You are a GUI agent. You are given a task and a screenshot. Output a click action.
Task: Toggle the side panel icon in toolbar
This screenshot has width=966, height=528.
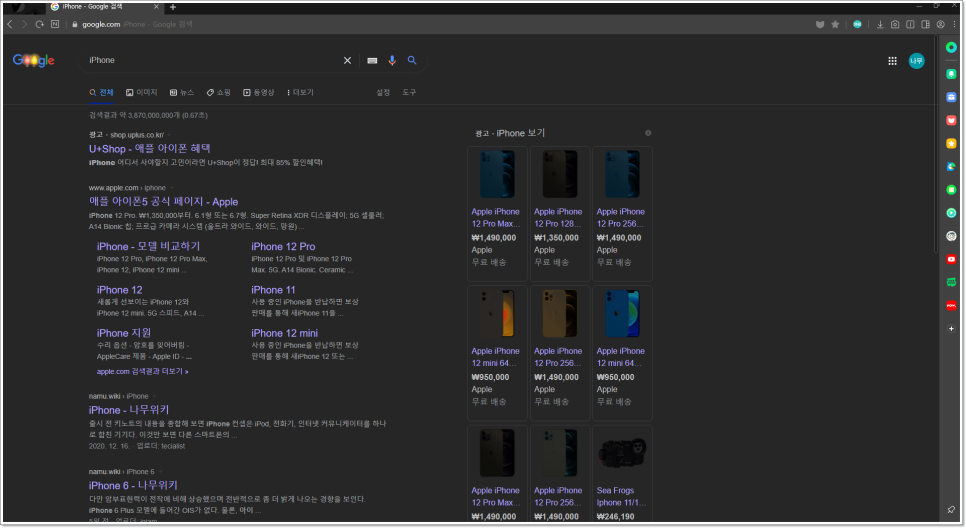click(x=925, y=24)
